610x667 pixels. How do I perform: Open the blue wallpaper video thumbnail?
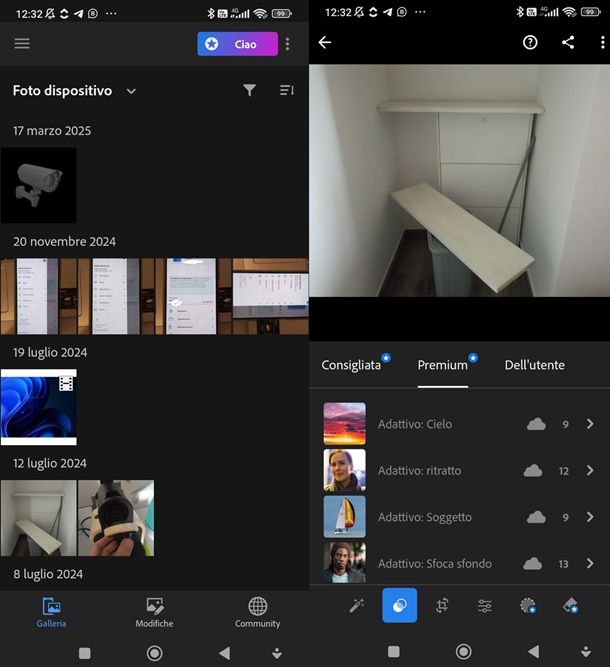[39, 407]
